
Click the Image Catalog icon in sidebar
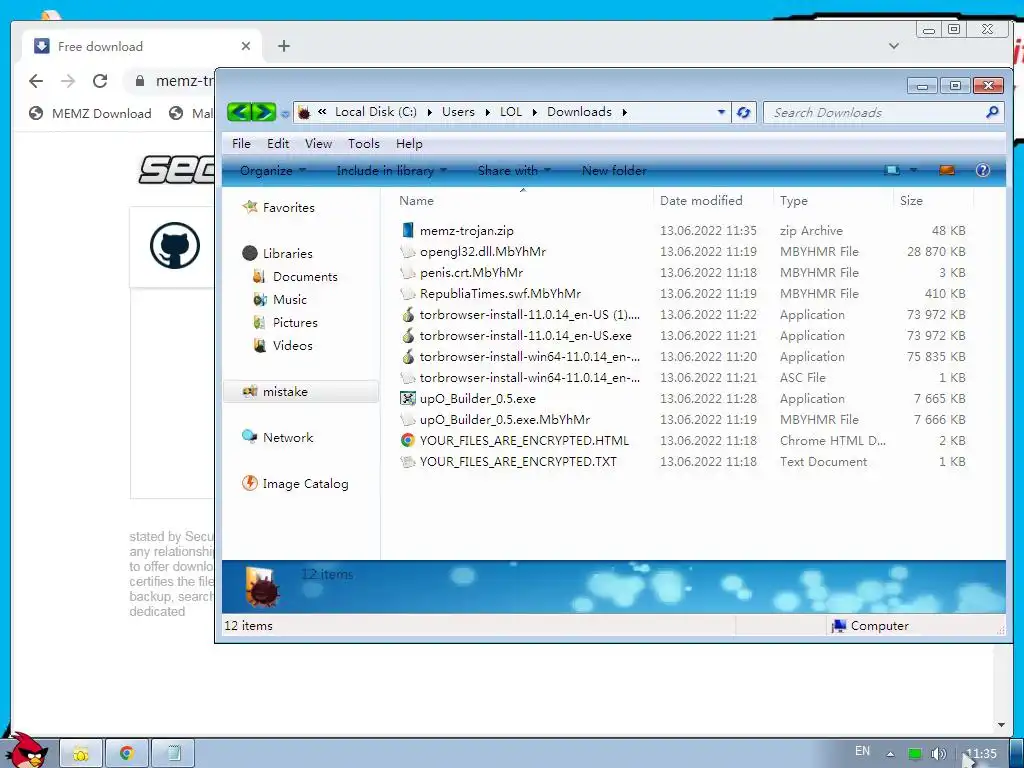coord(249,483)
